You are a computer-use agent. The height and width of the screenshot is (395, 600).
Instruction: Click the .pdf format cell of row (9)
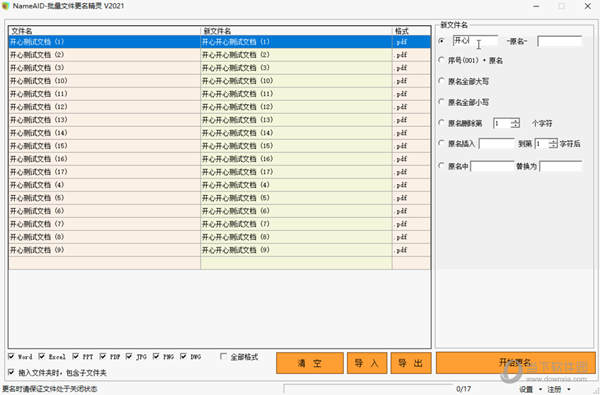[411, 250]
